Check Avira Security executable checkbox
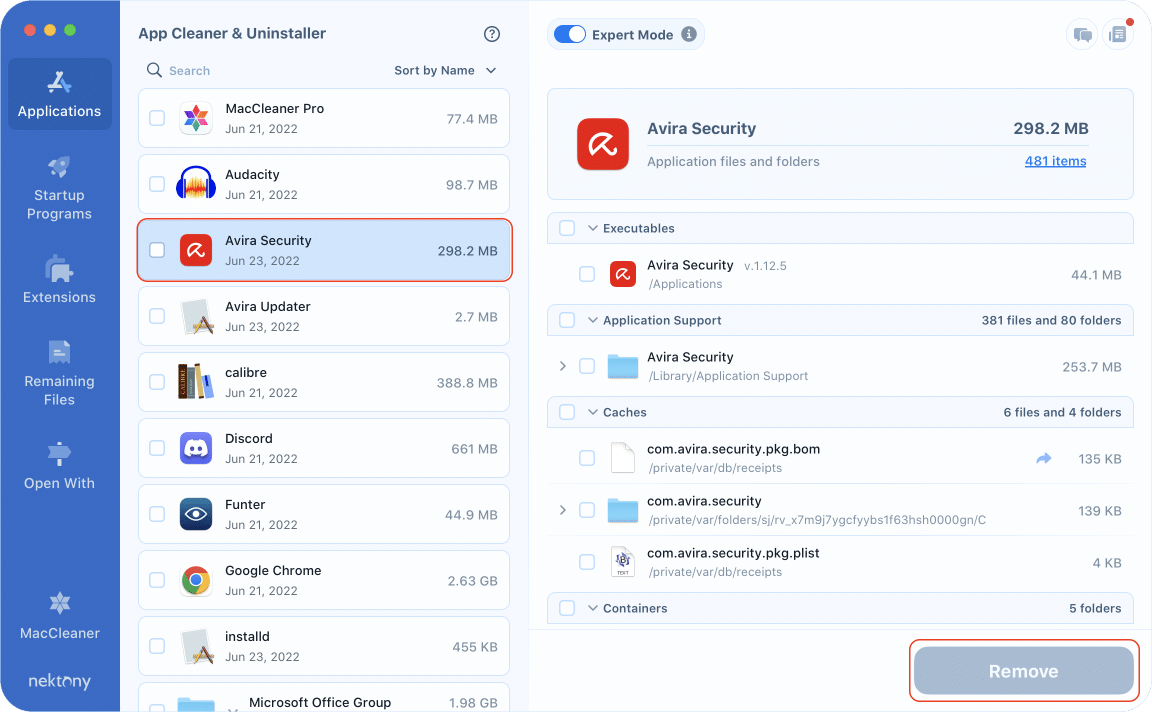 pyautogui.click(x=587, y=274)
